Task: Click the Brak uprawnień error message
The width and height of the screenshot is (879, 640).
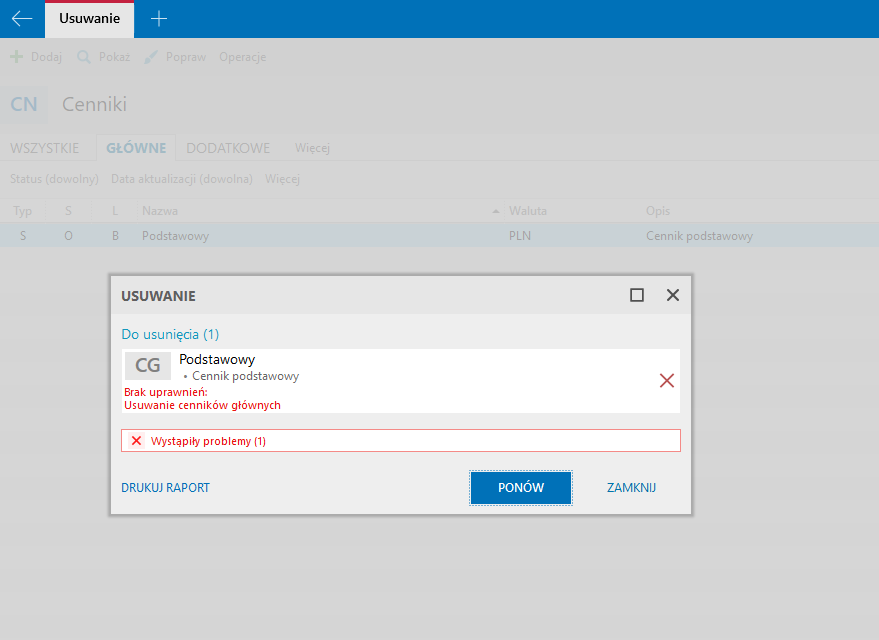Action: pos(202,398)
